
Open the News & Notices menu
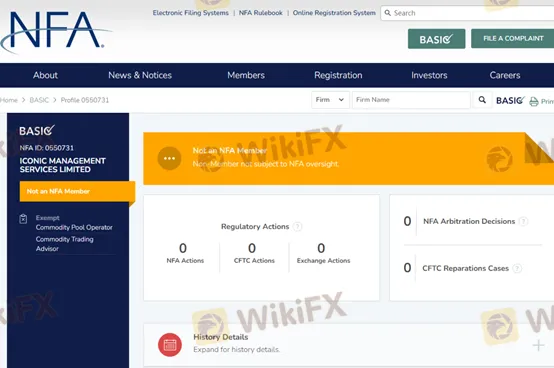click(140, 75)
